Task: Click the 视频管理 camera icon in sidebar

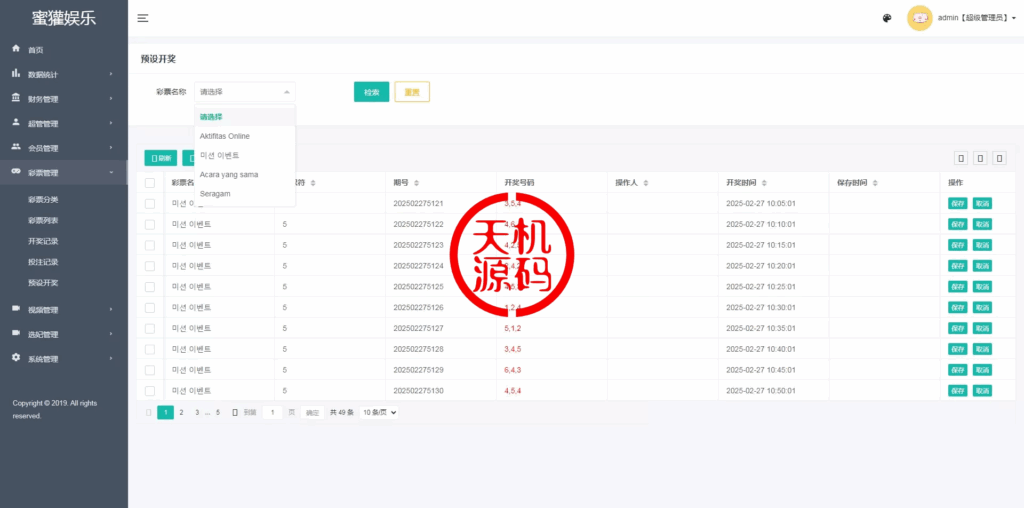Action: 16,309
